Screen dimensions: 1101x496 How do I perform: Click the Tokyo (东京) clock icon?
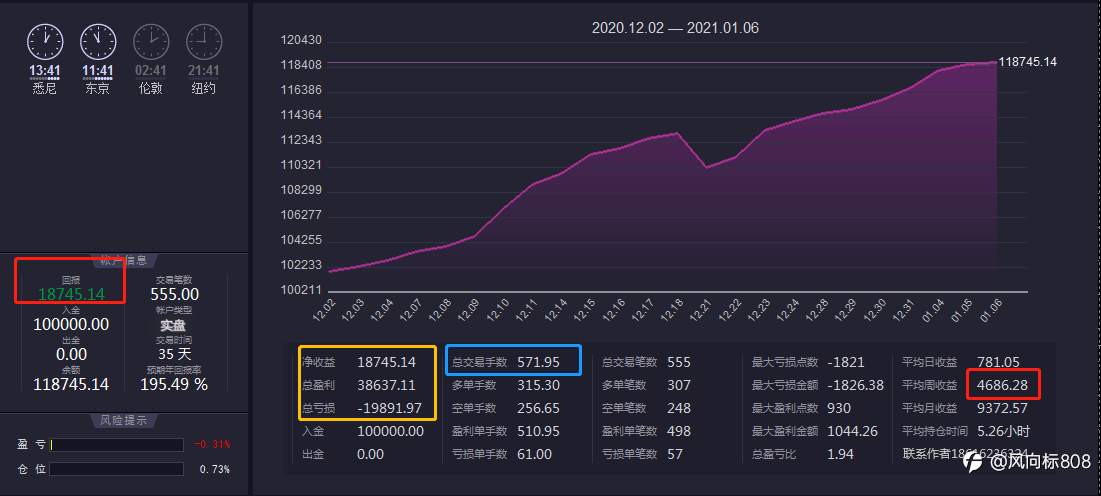coord(98,42)
